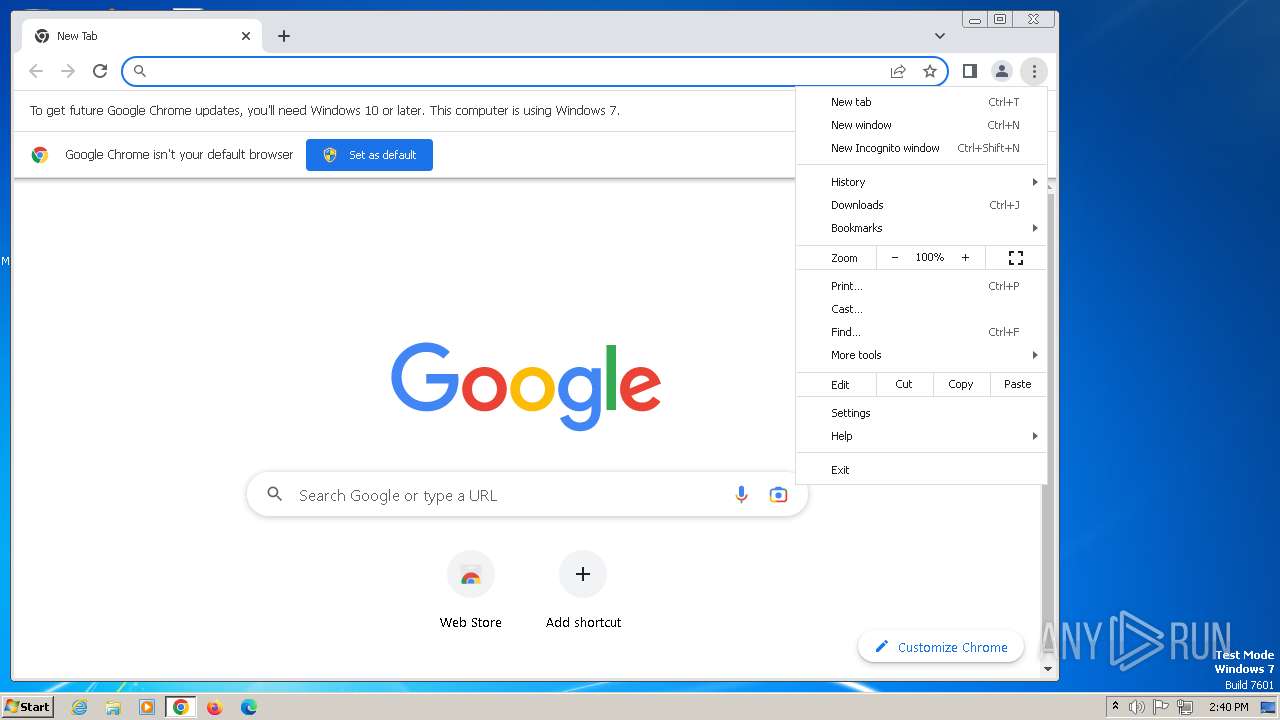Screen dimensions: 1280x720
Task: Choose Find... in the menu
Action: 922,332
